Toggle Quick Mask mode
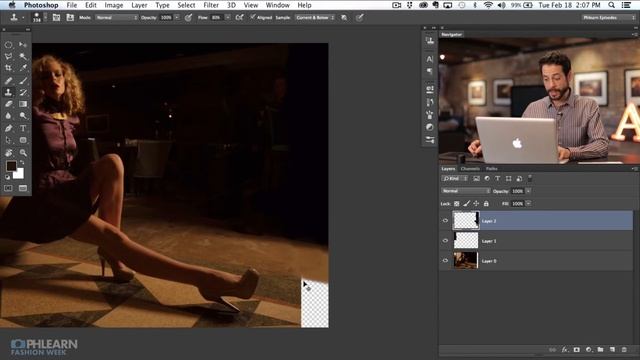640x360 pixels. (x=9, y=188)
